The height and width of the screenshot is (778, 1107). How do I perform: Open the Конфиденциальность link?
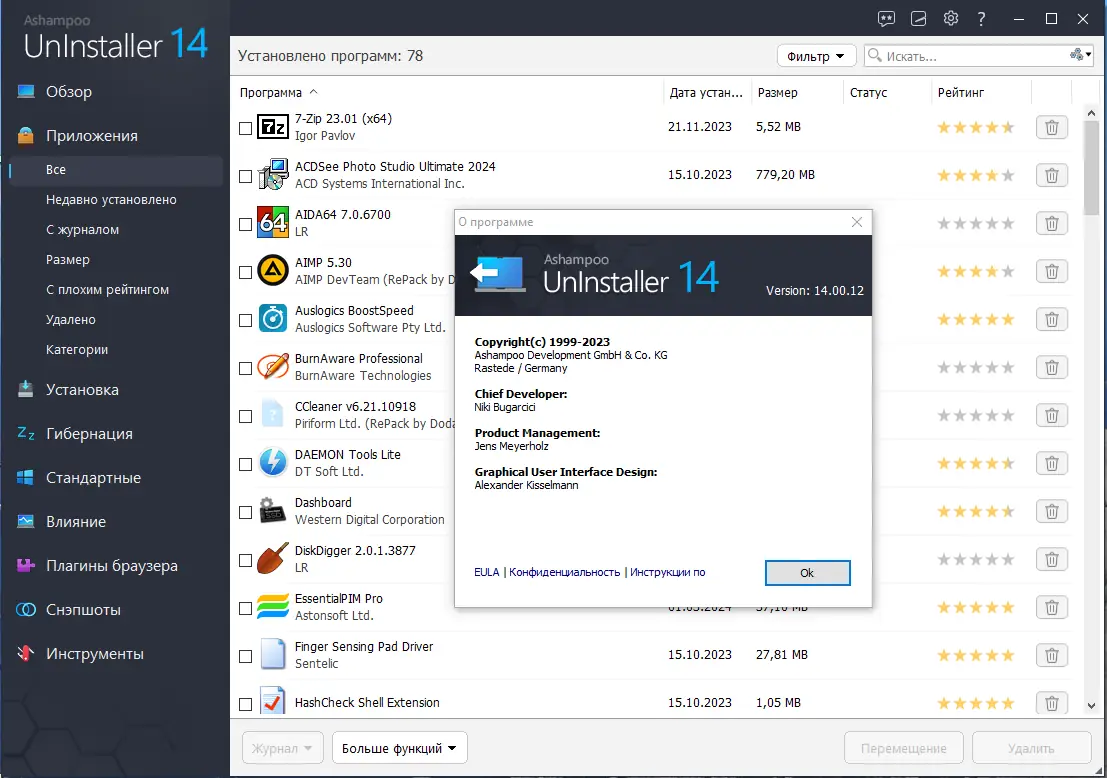(564, 573)
